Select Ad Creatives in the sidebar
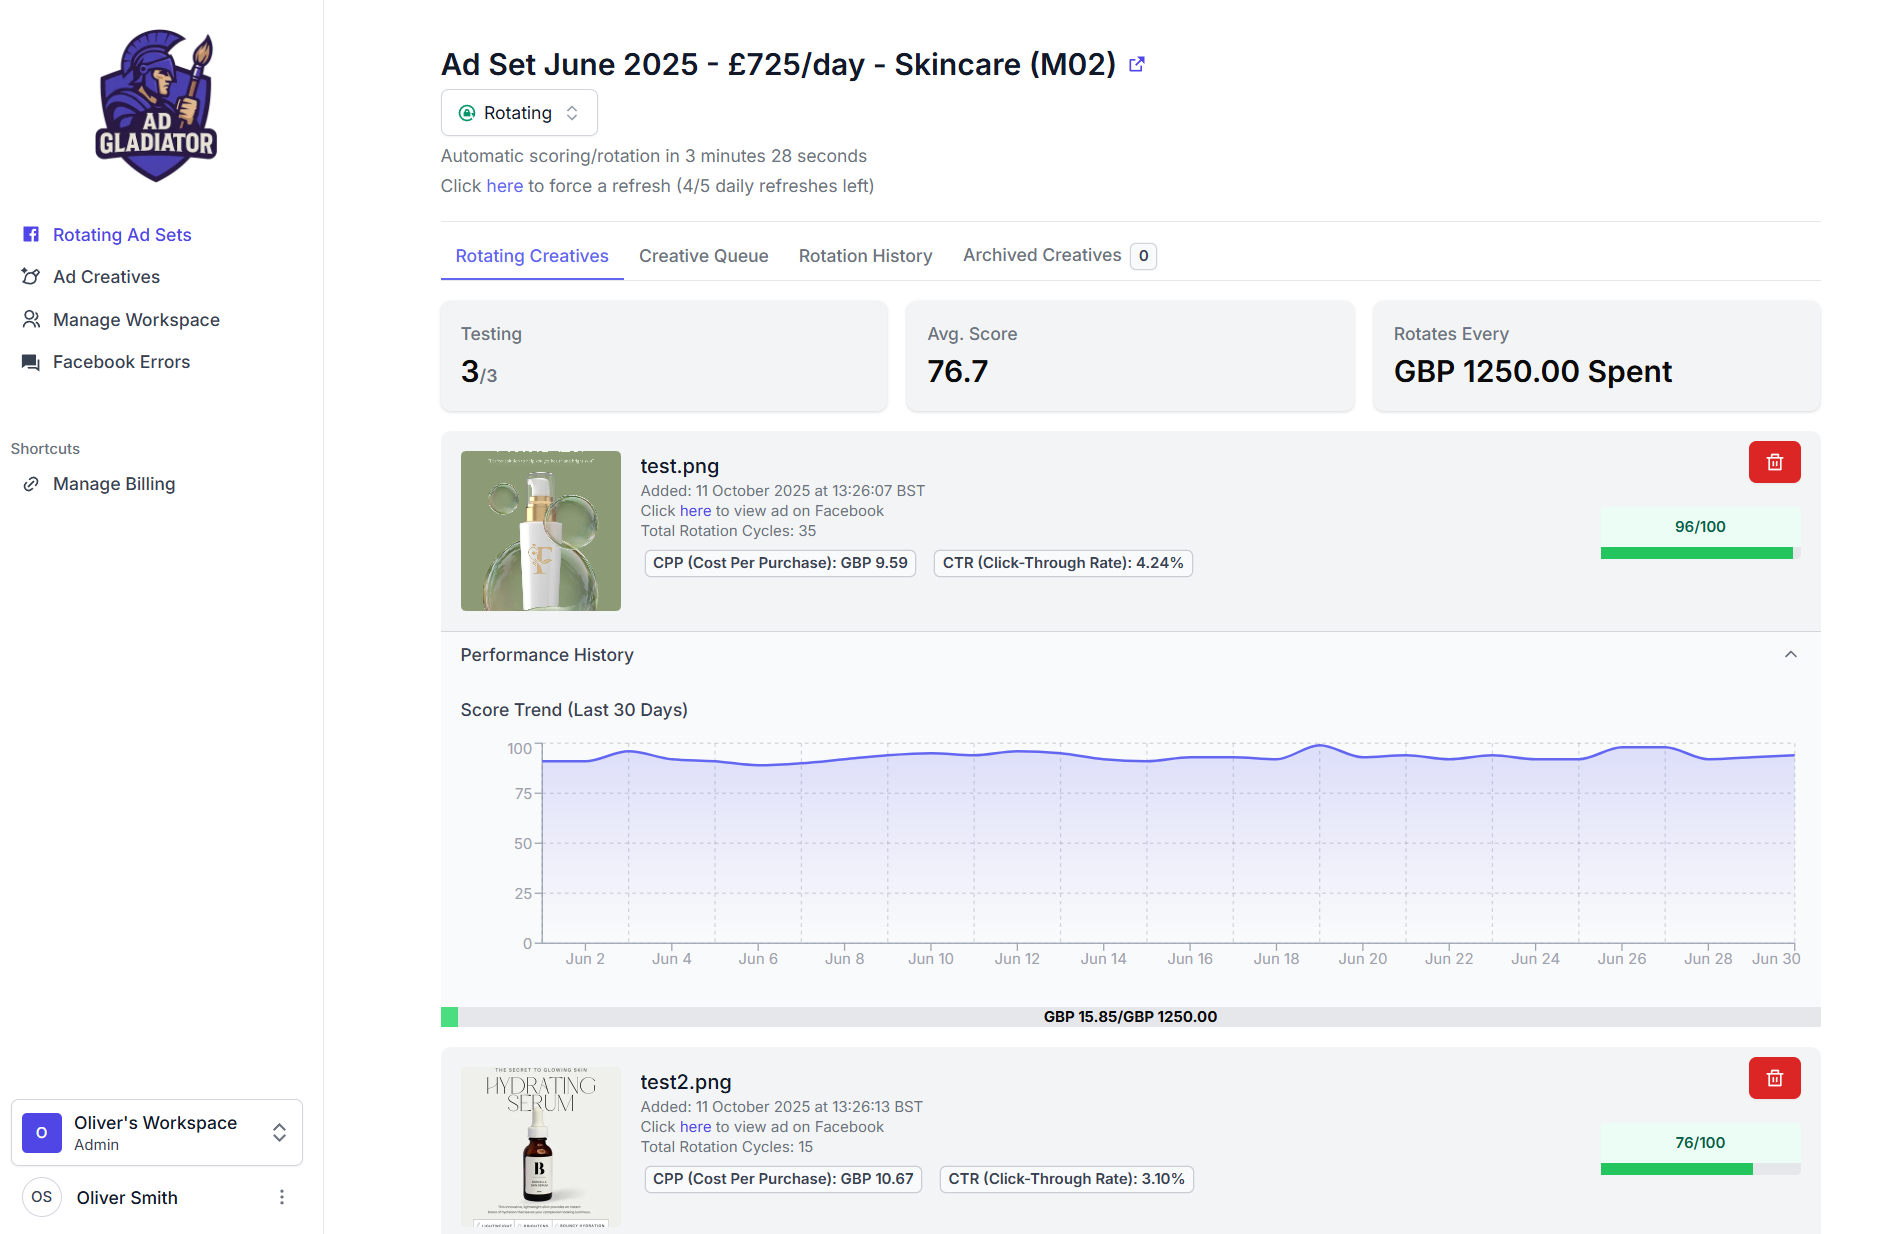The image size is (1901, 1234). (x=106, y=276)
